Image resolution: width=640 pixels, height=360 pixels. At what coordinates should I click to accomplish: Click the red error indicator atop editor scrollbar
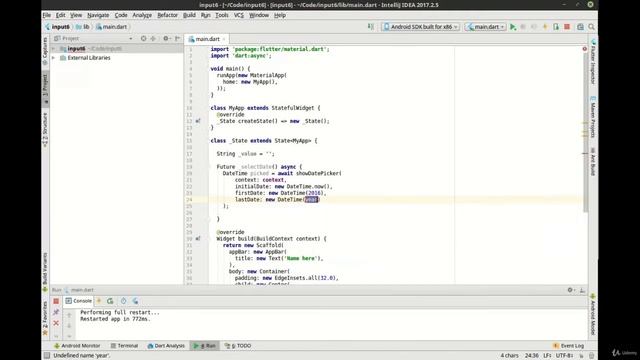coord(584,49)
